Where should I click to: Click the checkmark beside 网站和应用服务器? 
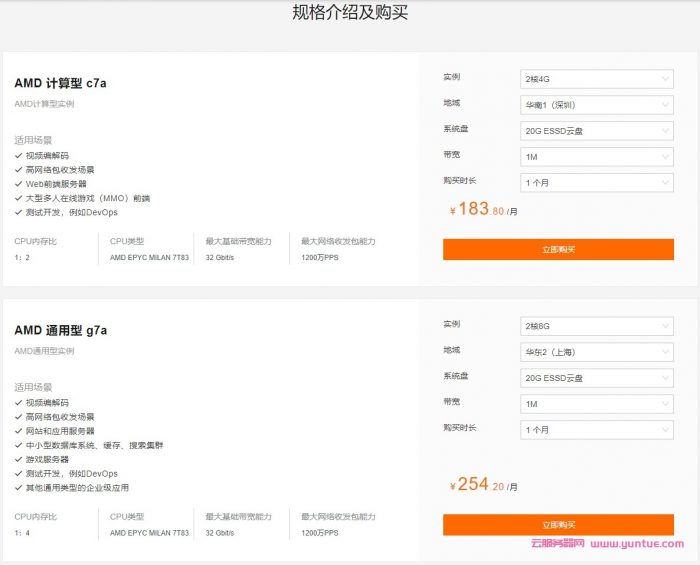(x=19, y=431)
